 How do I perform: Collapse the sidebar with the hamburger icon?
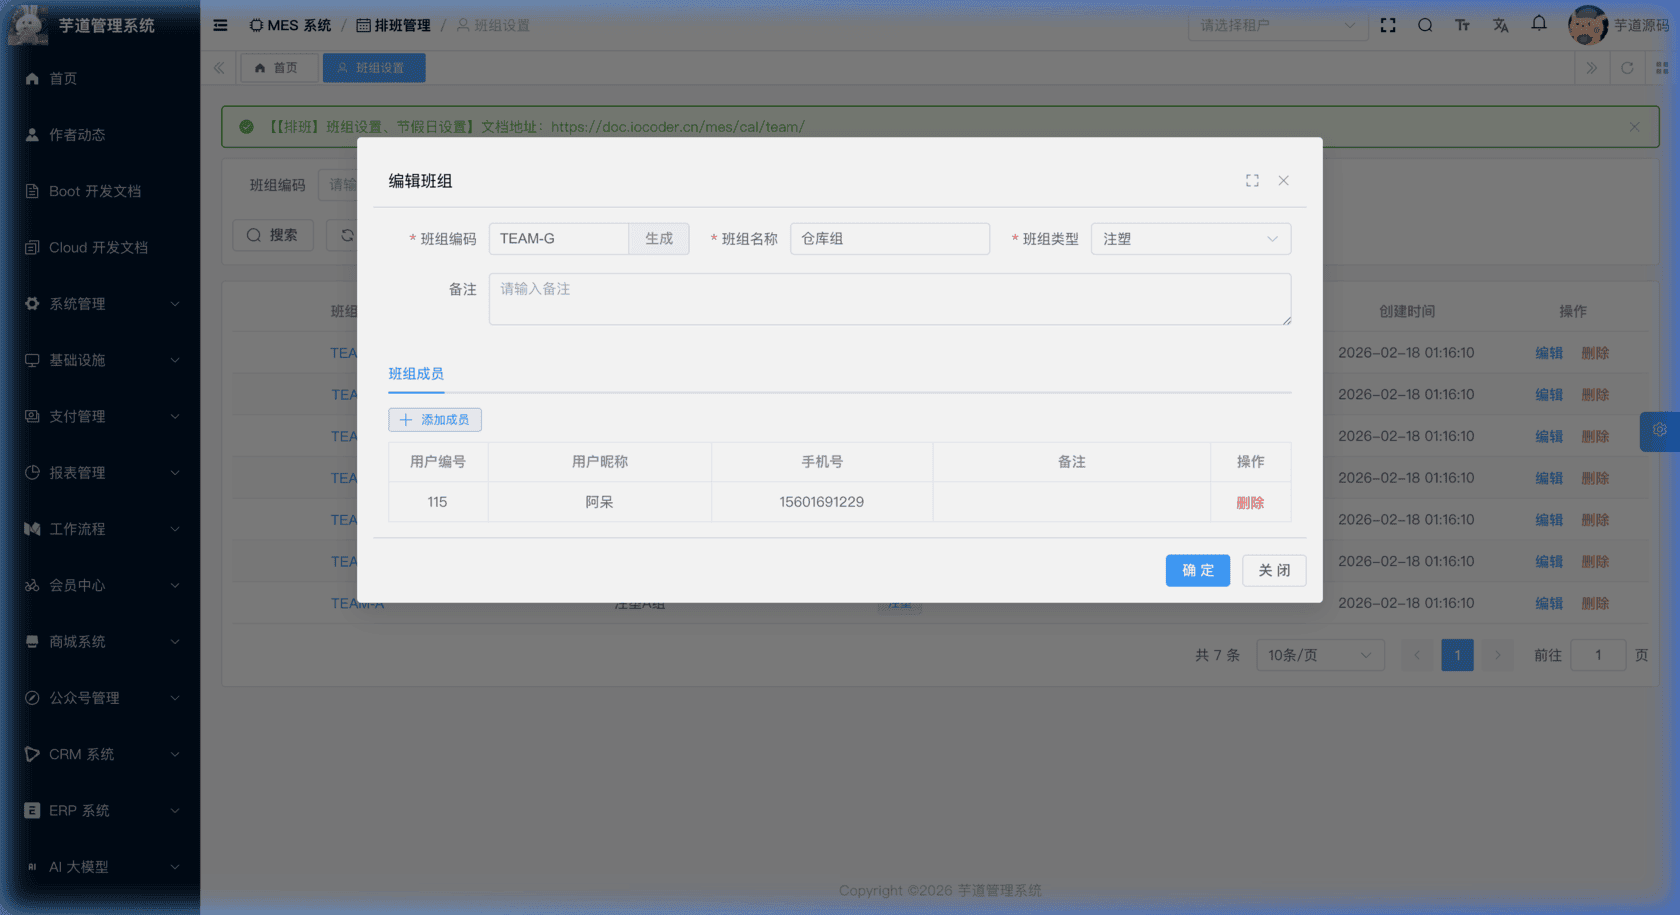pos(220,25)
